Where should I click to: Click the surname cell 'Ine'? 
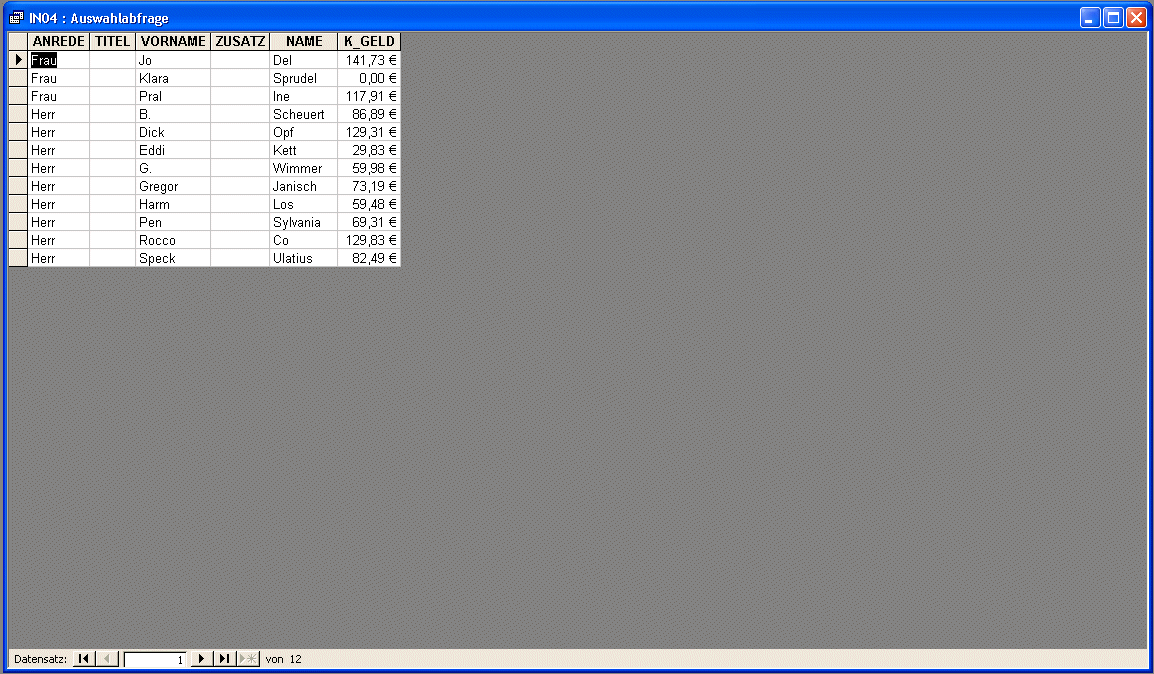click(303, 96)
